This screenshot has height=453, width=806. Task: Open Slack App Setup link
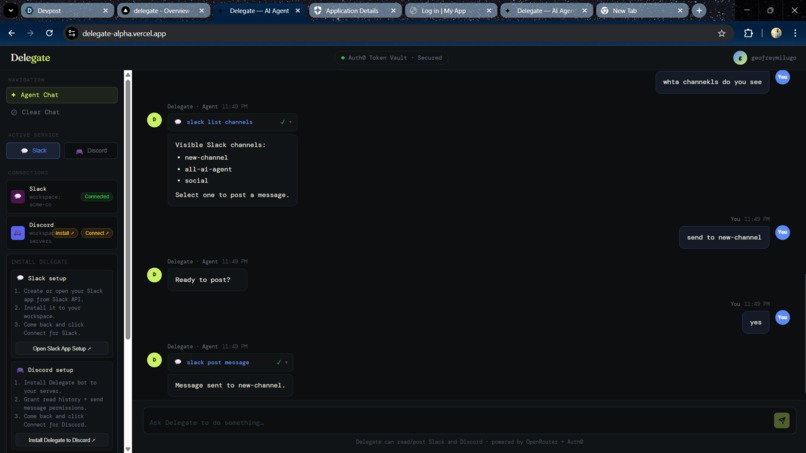[x=62, y=349]
